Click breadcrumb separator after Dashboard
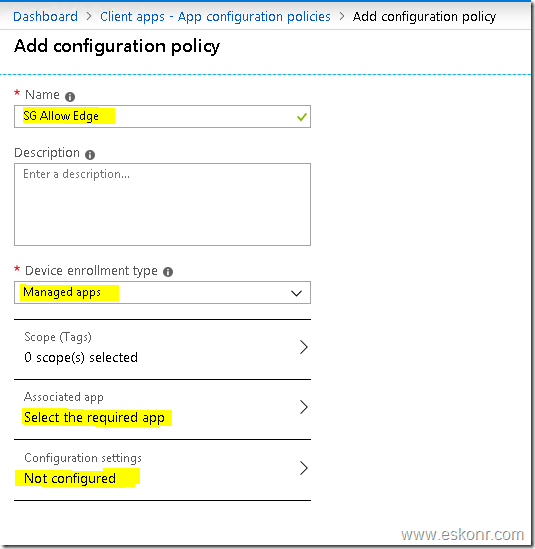535x549 pixels. pos(89,16)
